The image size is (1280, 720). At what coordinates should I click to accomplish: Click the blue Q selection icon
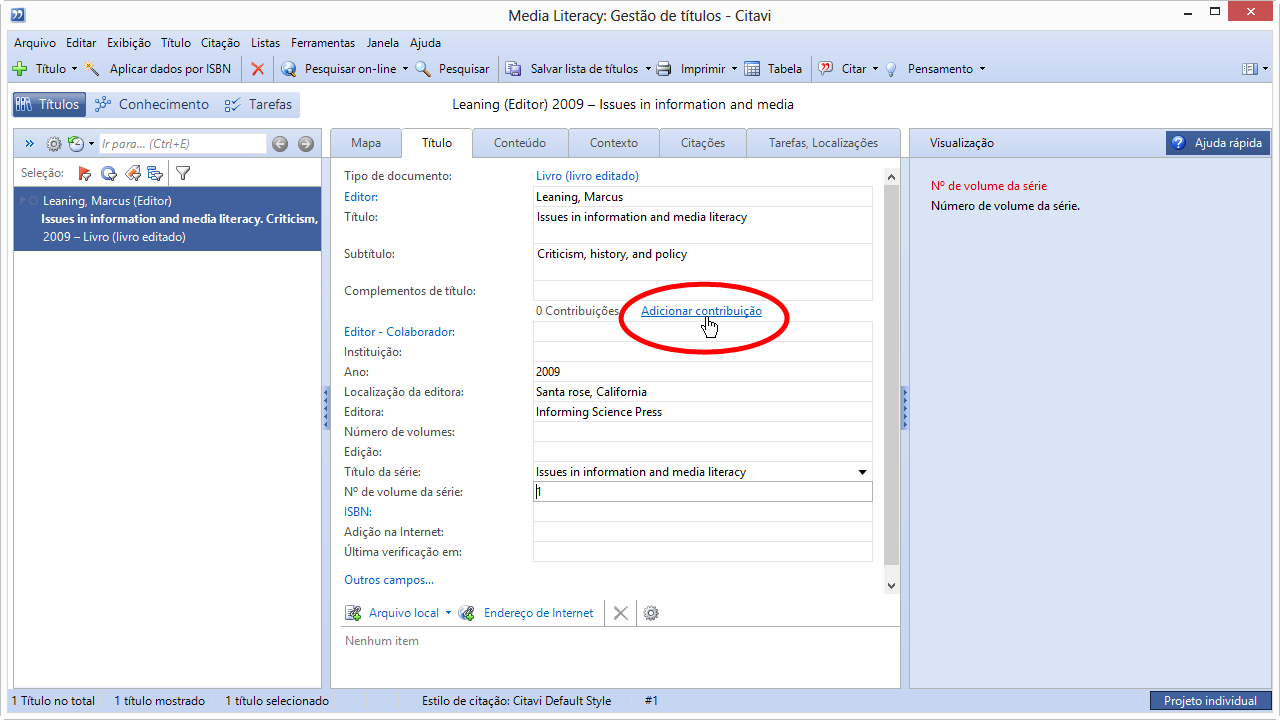pyautogui.click(x=108, y=173)
